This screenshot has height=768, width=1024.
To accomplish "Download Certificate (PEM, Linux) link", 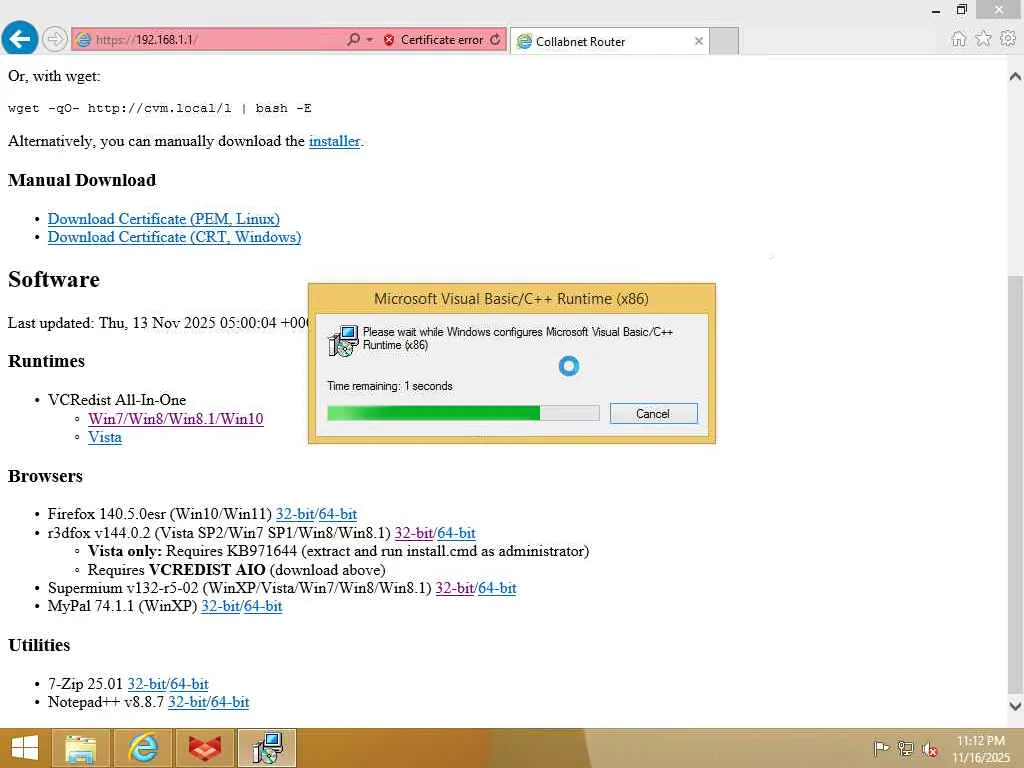I will click(x=164, y=219).
